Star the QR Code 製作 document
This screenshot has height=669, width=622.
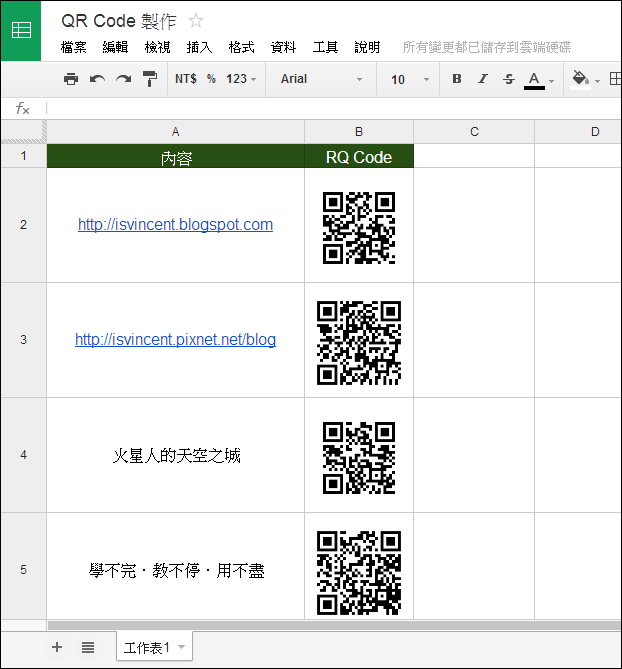point(196,20)
